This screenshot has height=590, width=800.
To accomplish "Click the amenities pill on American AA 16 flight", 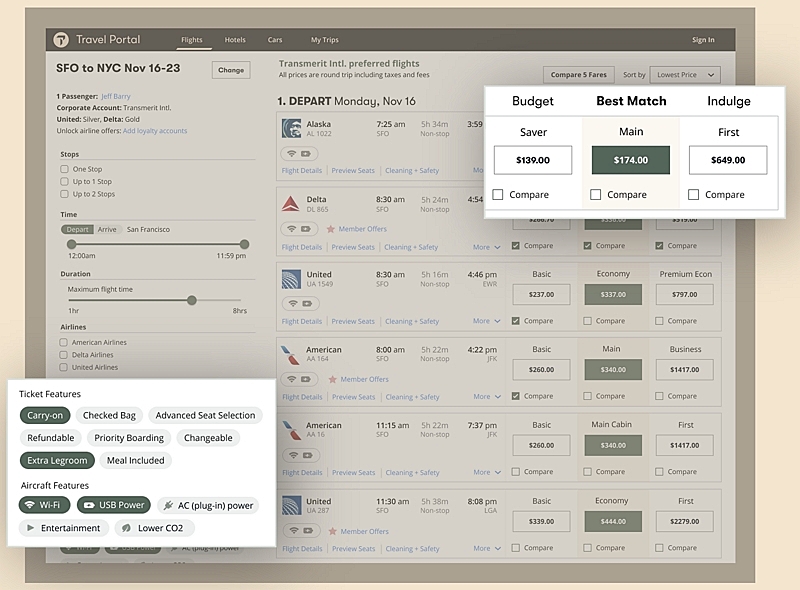I will [x=301, y=455].
